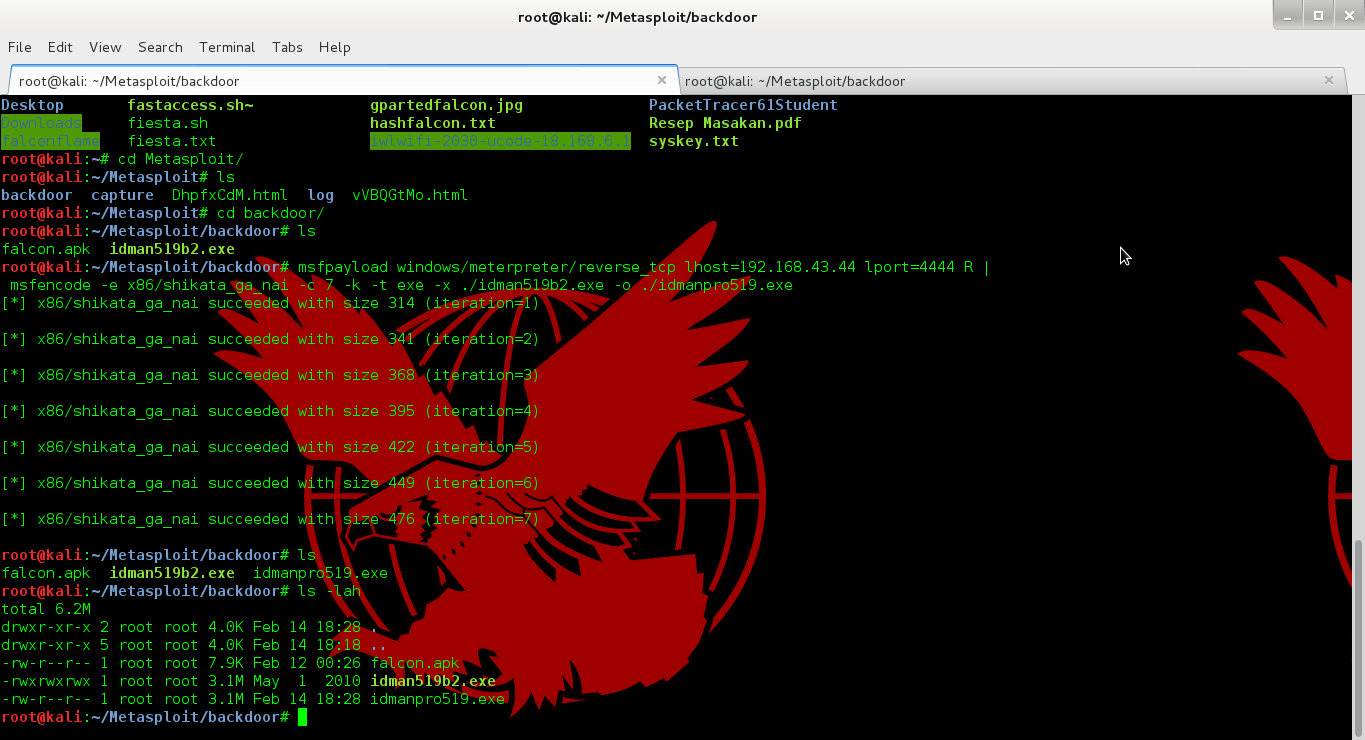Screen dimensions: 1365x740
Task: Click the 'total 6.2M' line
Action: click(x=46, y=609)
